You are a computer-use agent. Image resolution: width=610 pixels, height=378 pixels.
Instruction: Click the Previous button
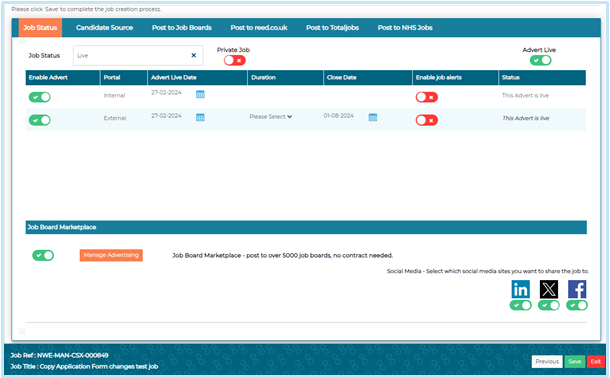click(x=547, y=361)
